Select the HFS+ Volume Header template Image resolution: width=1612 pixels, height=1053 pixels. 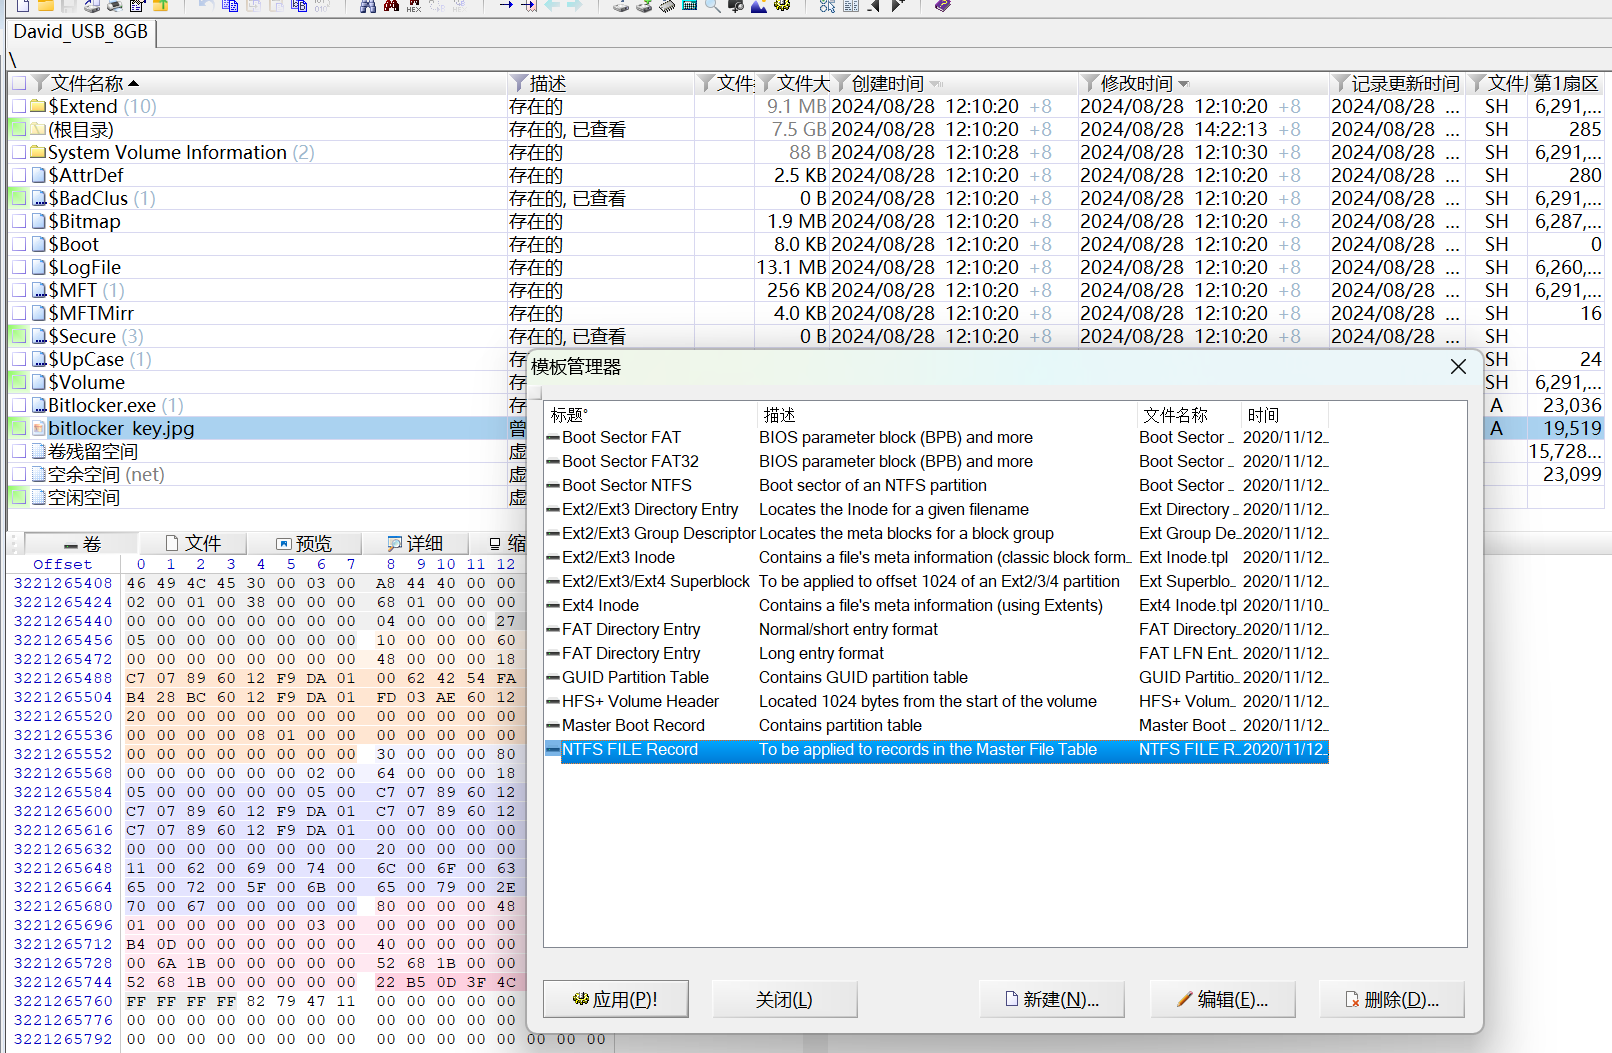pos(937,701)
